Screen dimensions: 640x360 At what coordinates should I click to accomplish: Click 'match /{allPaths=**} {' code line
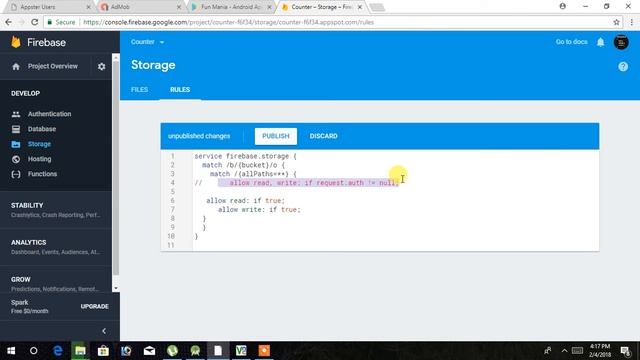[253, 174]
